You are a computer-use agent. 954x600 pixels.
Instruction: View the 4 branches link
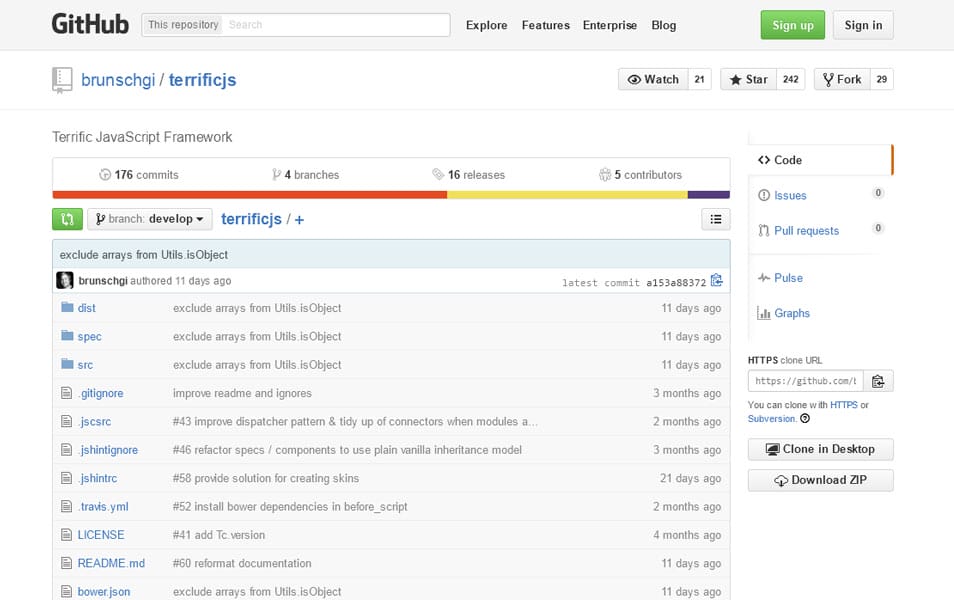coord(305,175)
